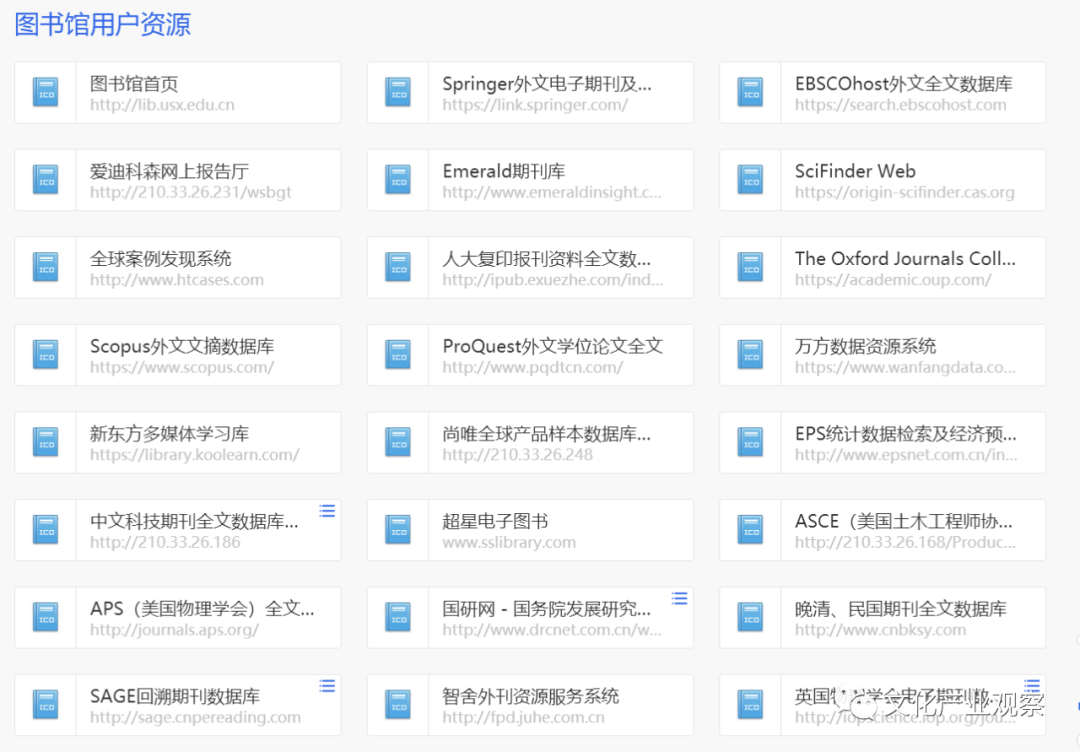The height and width of the screenshot is (752, 1080).
Task: Click the http://fpd.juhe.com.cn URL text
Action: (523, 717)
